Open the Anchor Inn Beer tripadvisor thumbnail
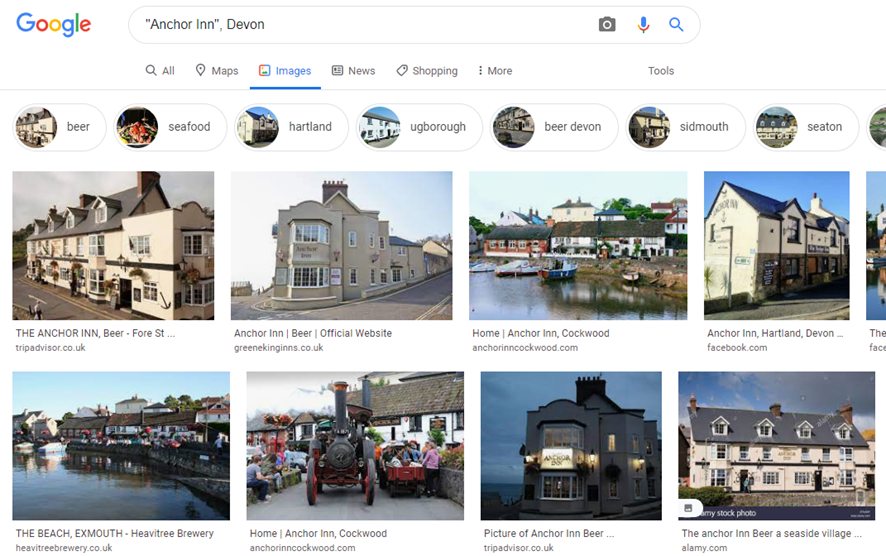Image resolution: width=886 pixels, height=556 pixels. pos(113,245)
